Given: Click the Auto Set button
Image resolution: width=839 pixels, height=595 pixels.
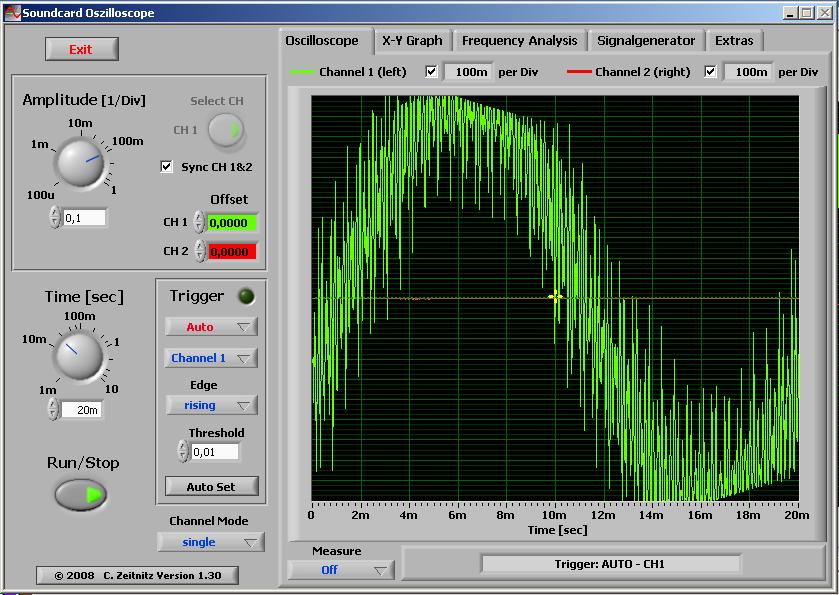Looking at the screenshot, I should (x=212, y=487).
